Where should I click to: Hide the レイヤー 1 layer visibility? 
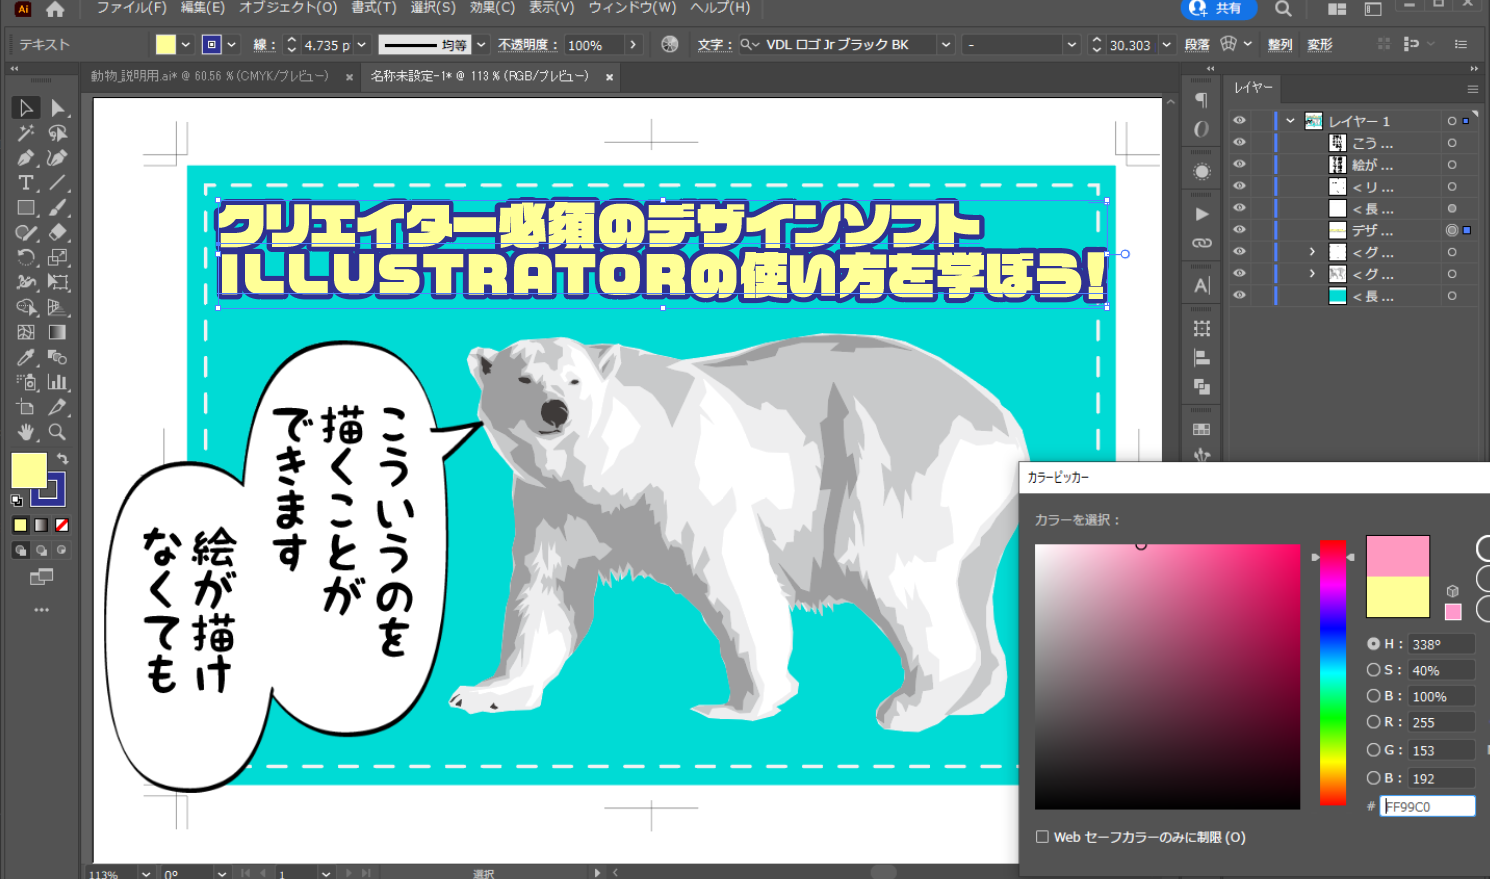(x=1240, y=120)
